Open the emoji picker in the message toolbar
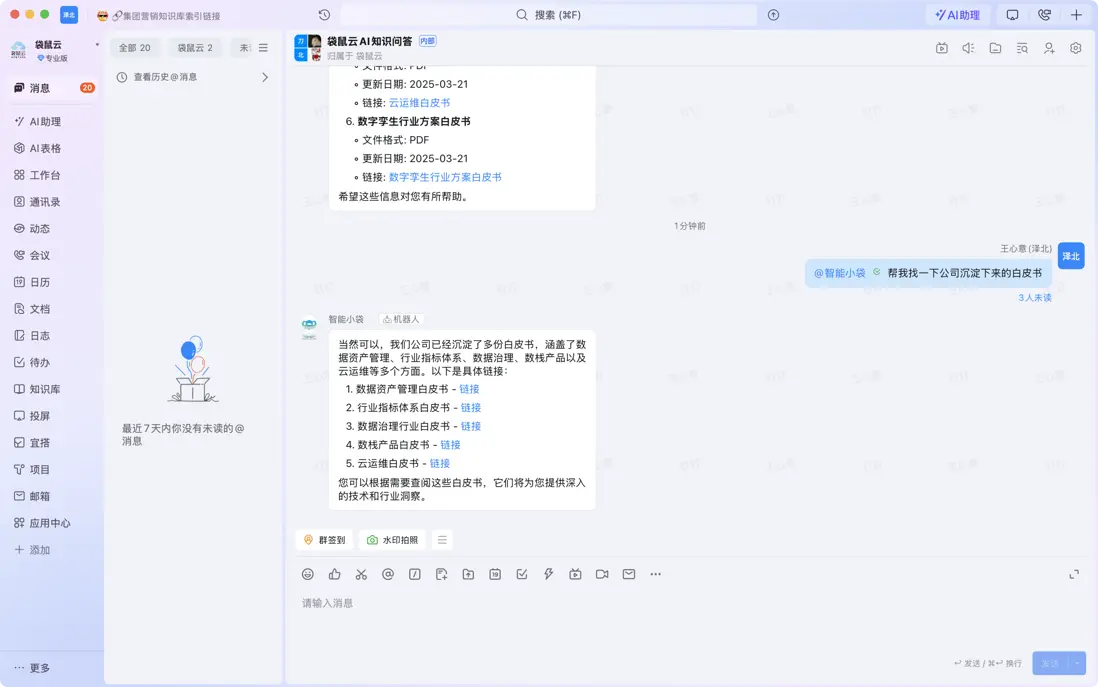The image size is (1098, 687). pos(307,574)
